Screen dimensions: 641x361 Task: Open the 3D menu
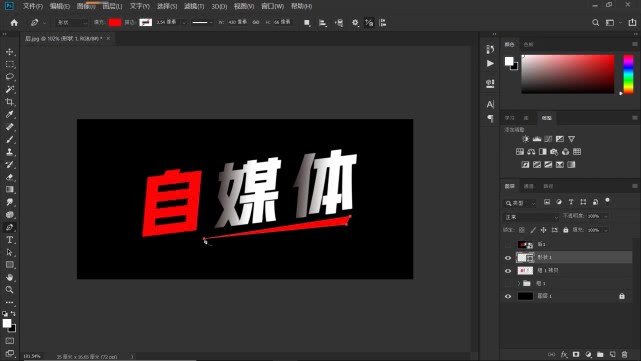[219, 6]
